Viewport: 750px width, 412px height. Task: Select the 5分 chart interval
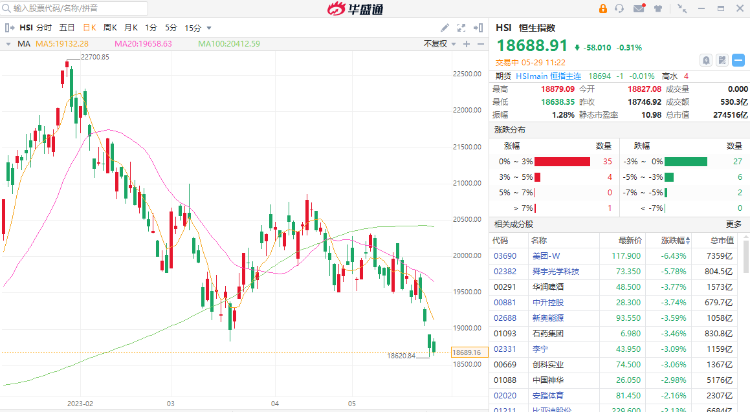tap(171, 28)
